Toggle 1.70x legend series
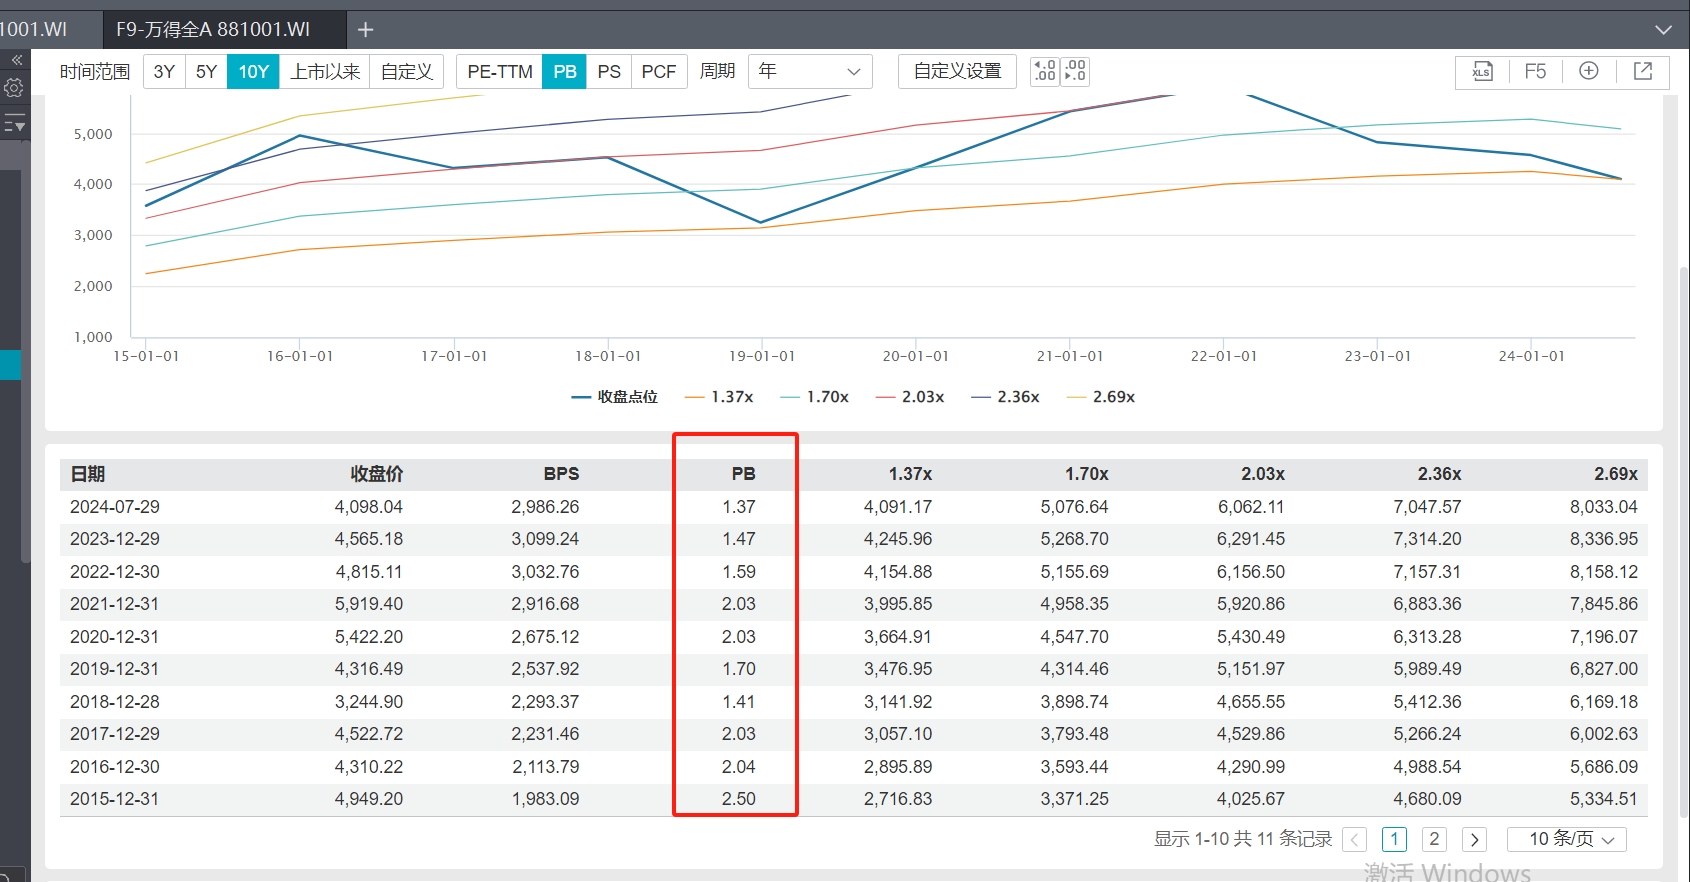Screen dimensions: 1690x882 click(x=815, y=397)
